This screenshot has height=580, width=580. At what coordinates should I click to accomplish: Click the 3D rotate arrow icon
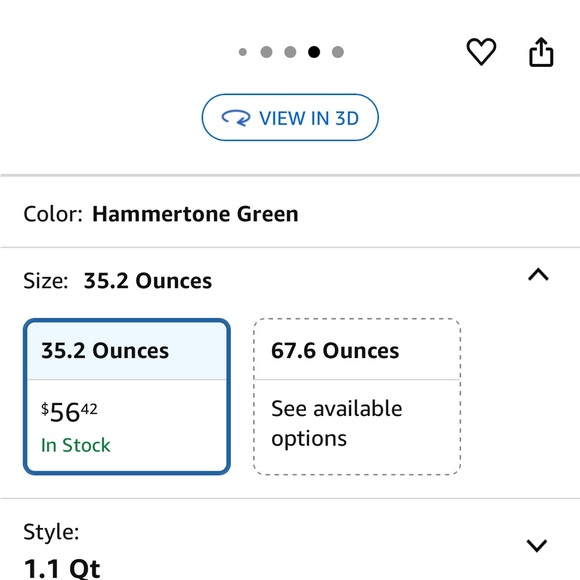[x=236, y=118]
